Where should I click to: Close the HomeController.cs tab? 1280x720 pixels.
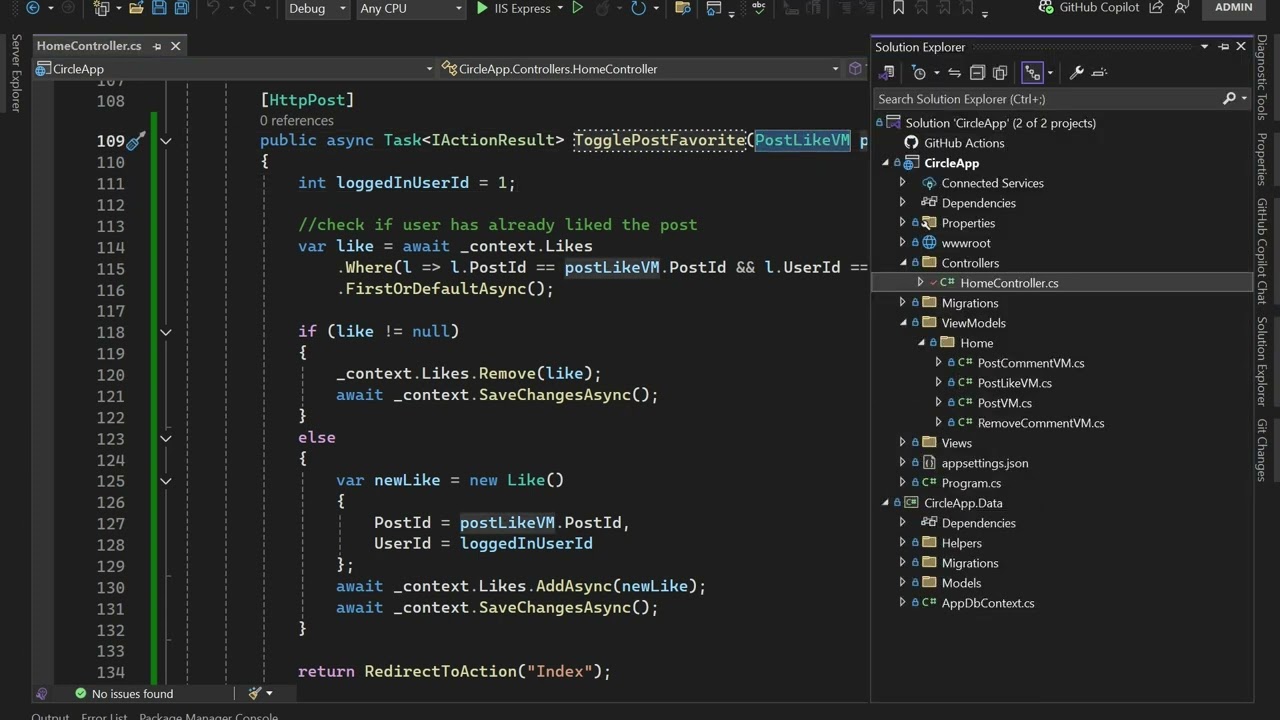176,46
